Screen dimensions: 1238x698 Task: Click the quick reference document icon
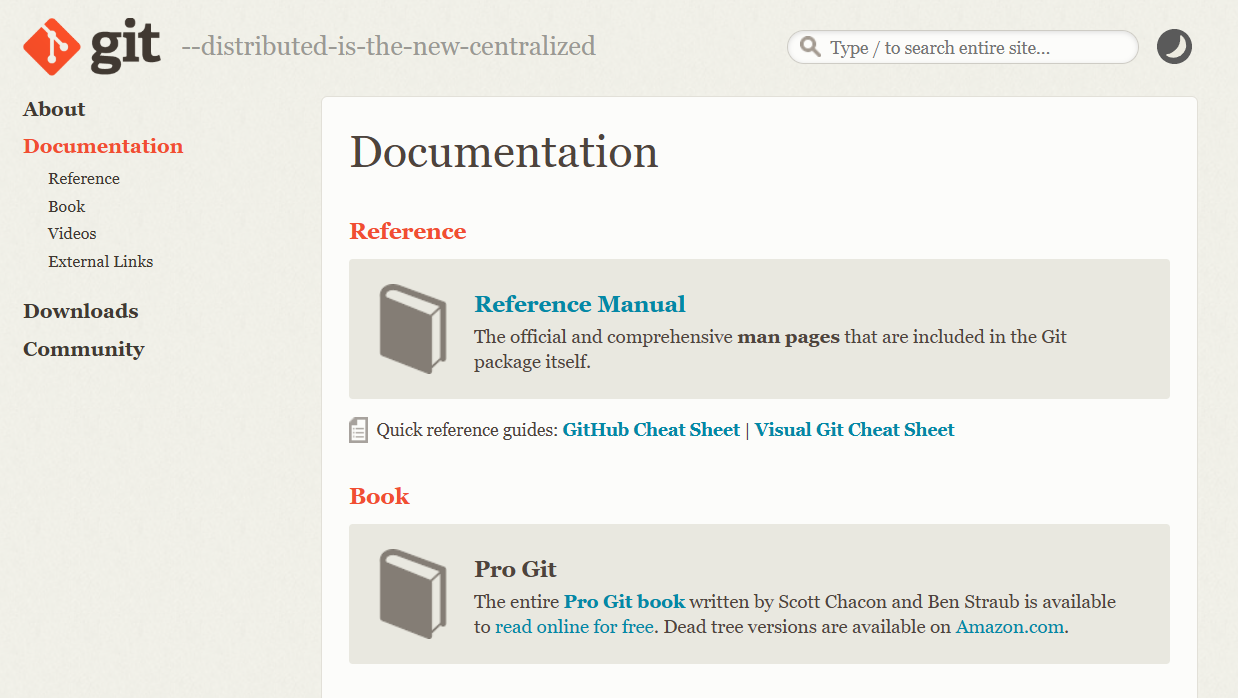click(x=358, y=430)
